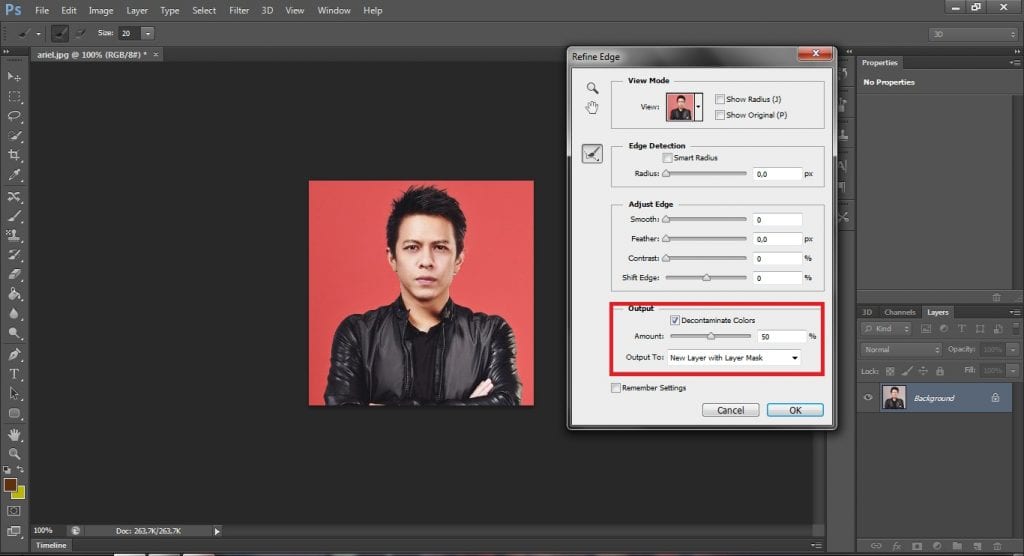This screenshot has height=556, width=1024.
Task: Click the Cancel button in Refine Edge
Action: tap(731, 410)
